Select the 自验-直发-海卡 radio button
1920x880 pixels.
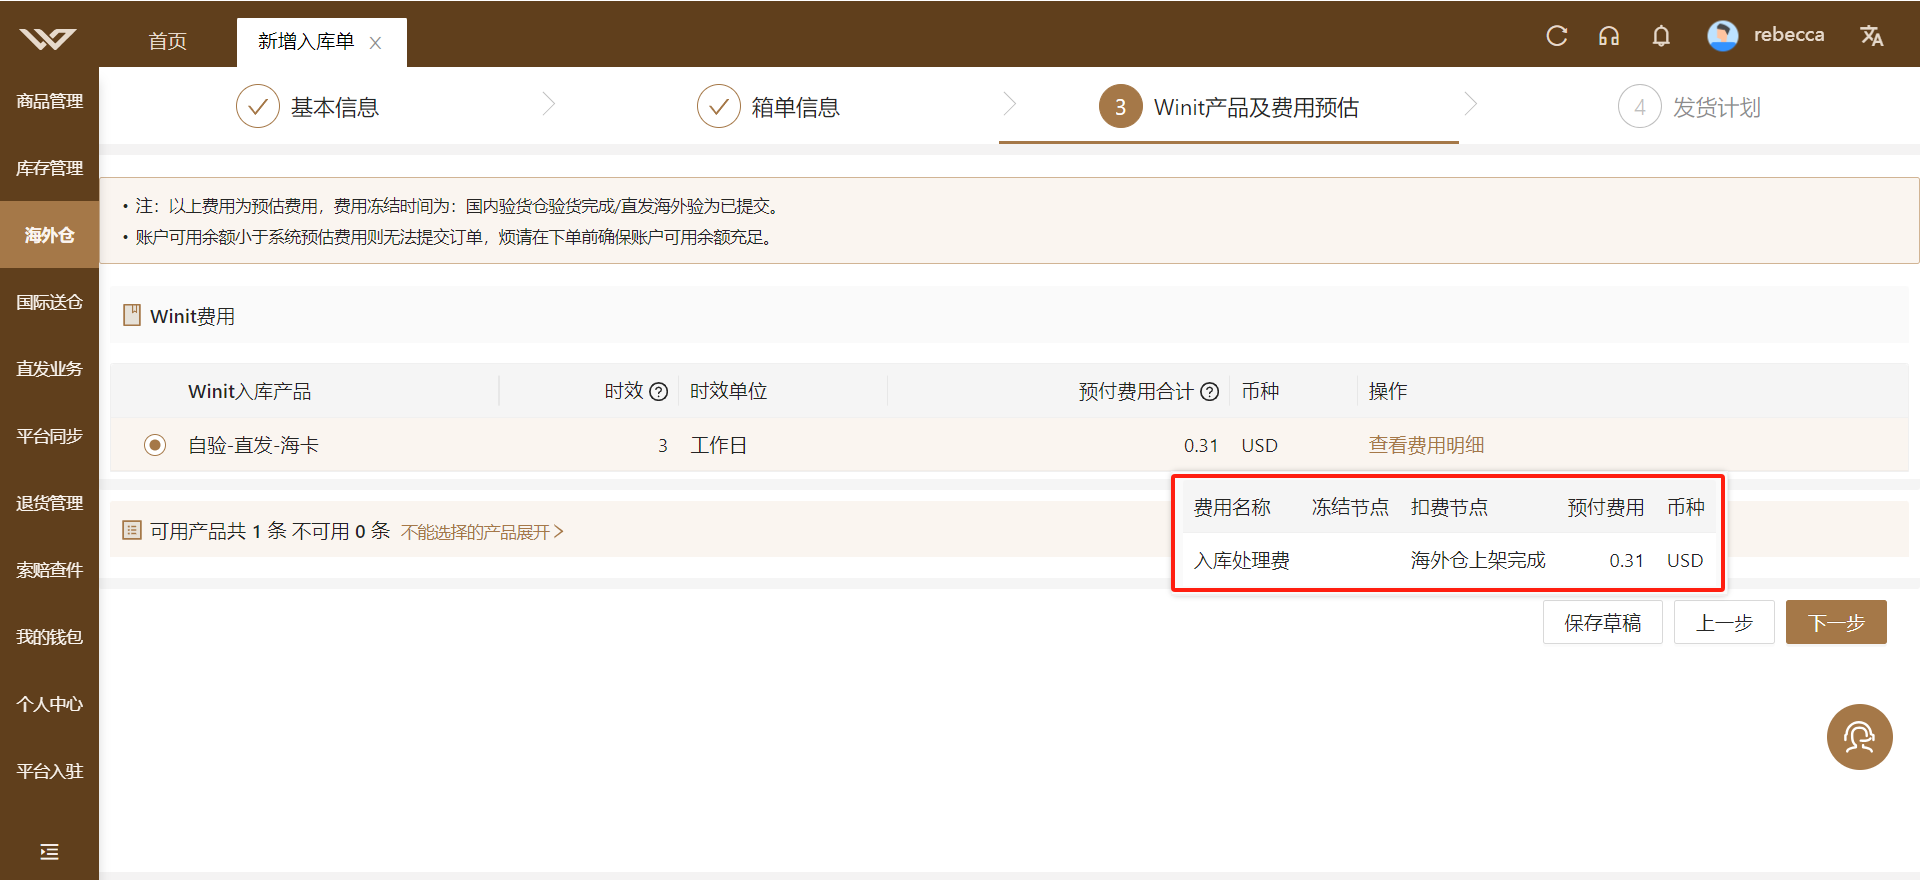[154, 445]
